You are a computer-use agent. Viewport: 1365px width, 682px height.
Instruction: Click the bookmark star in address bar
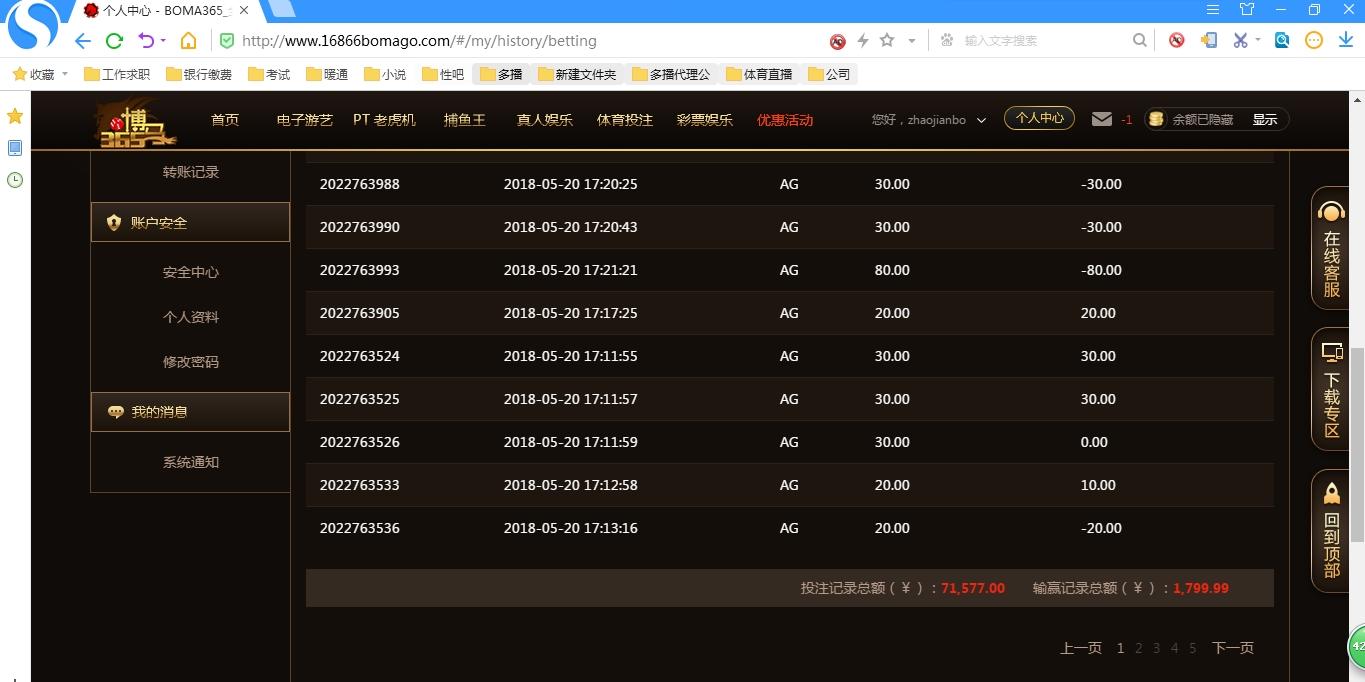(887, 41)
